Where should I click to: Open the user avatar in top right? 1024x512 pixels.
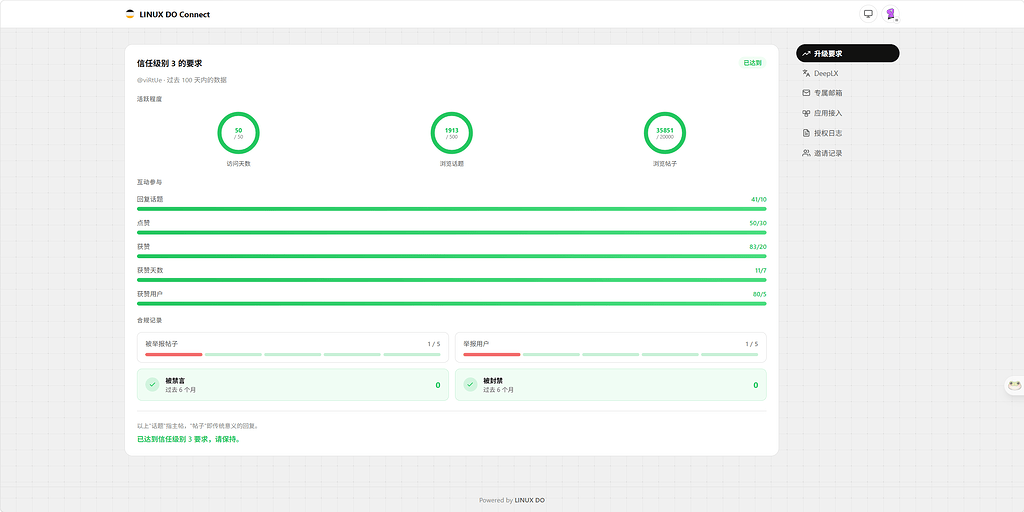890,14
